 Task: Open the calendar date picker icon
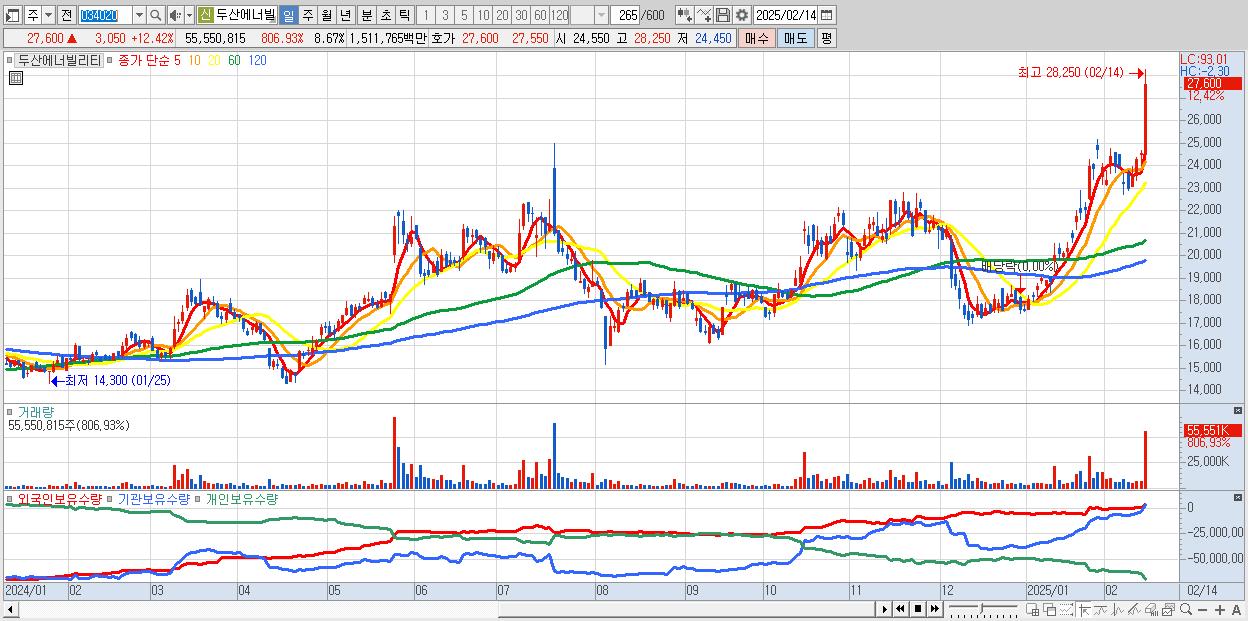(826, 15)
